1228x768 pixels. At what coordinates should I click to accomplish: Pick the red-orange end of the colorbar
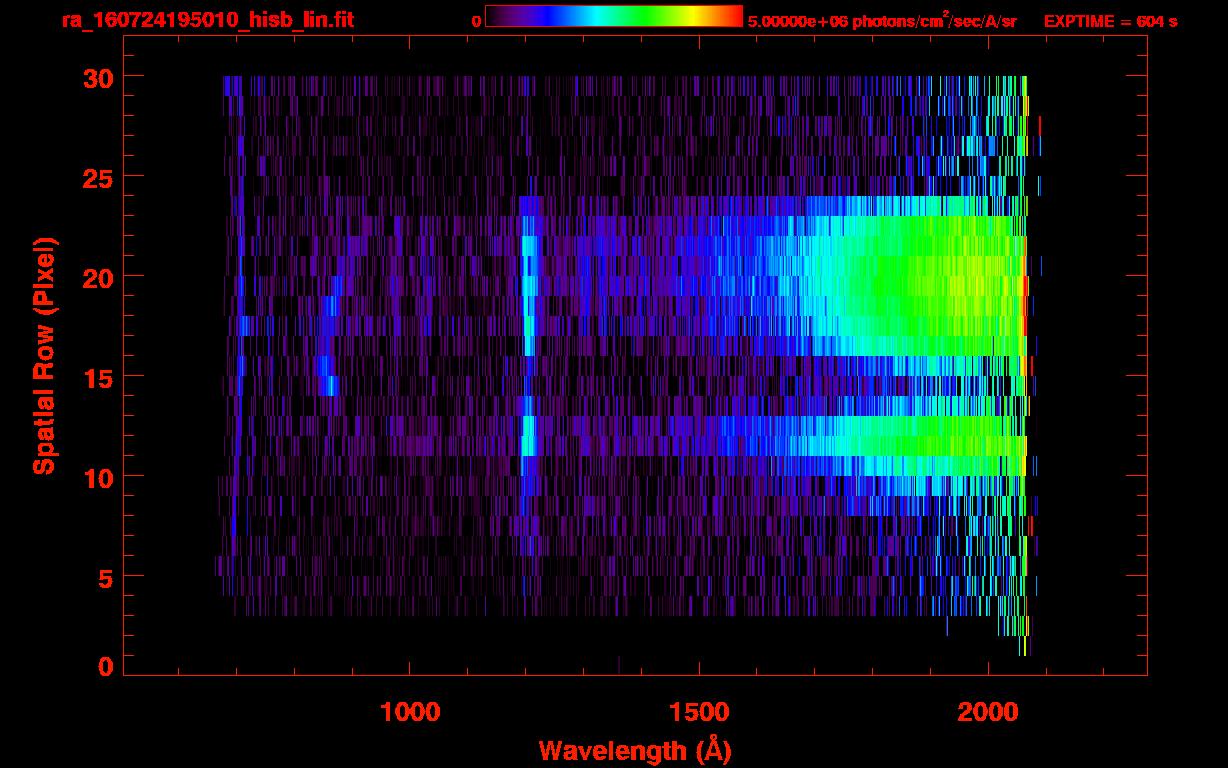coord(728,16)
